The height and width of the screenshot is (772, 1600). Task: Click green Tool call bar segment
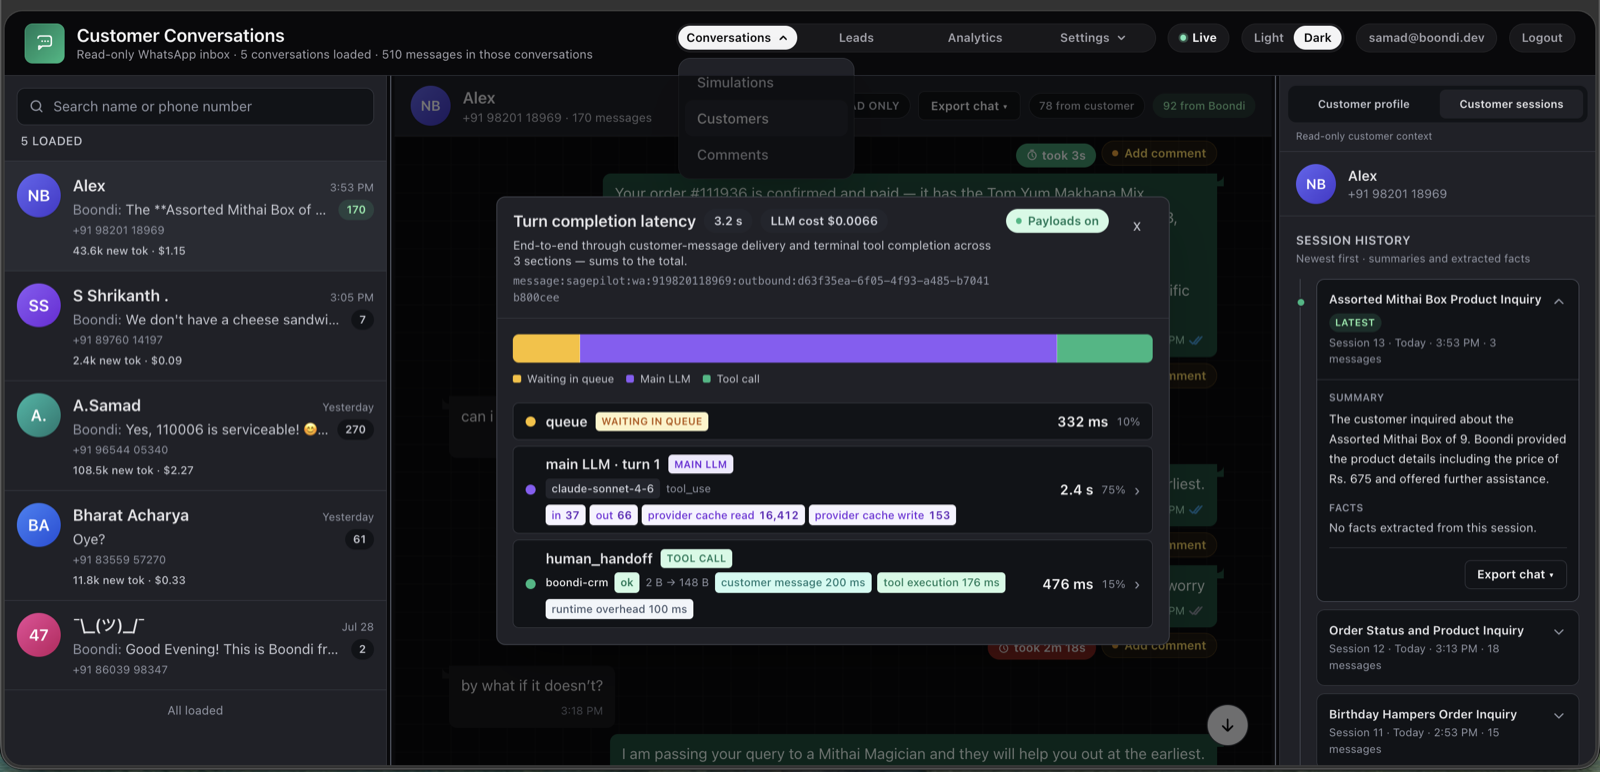pos(1104,348)
